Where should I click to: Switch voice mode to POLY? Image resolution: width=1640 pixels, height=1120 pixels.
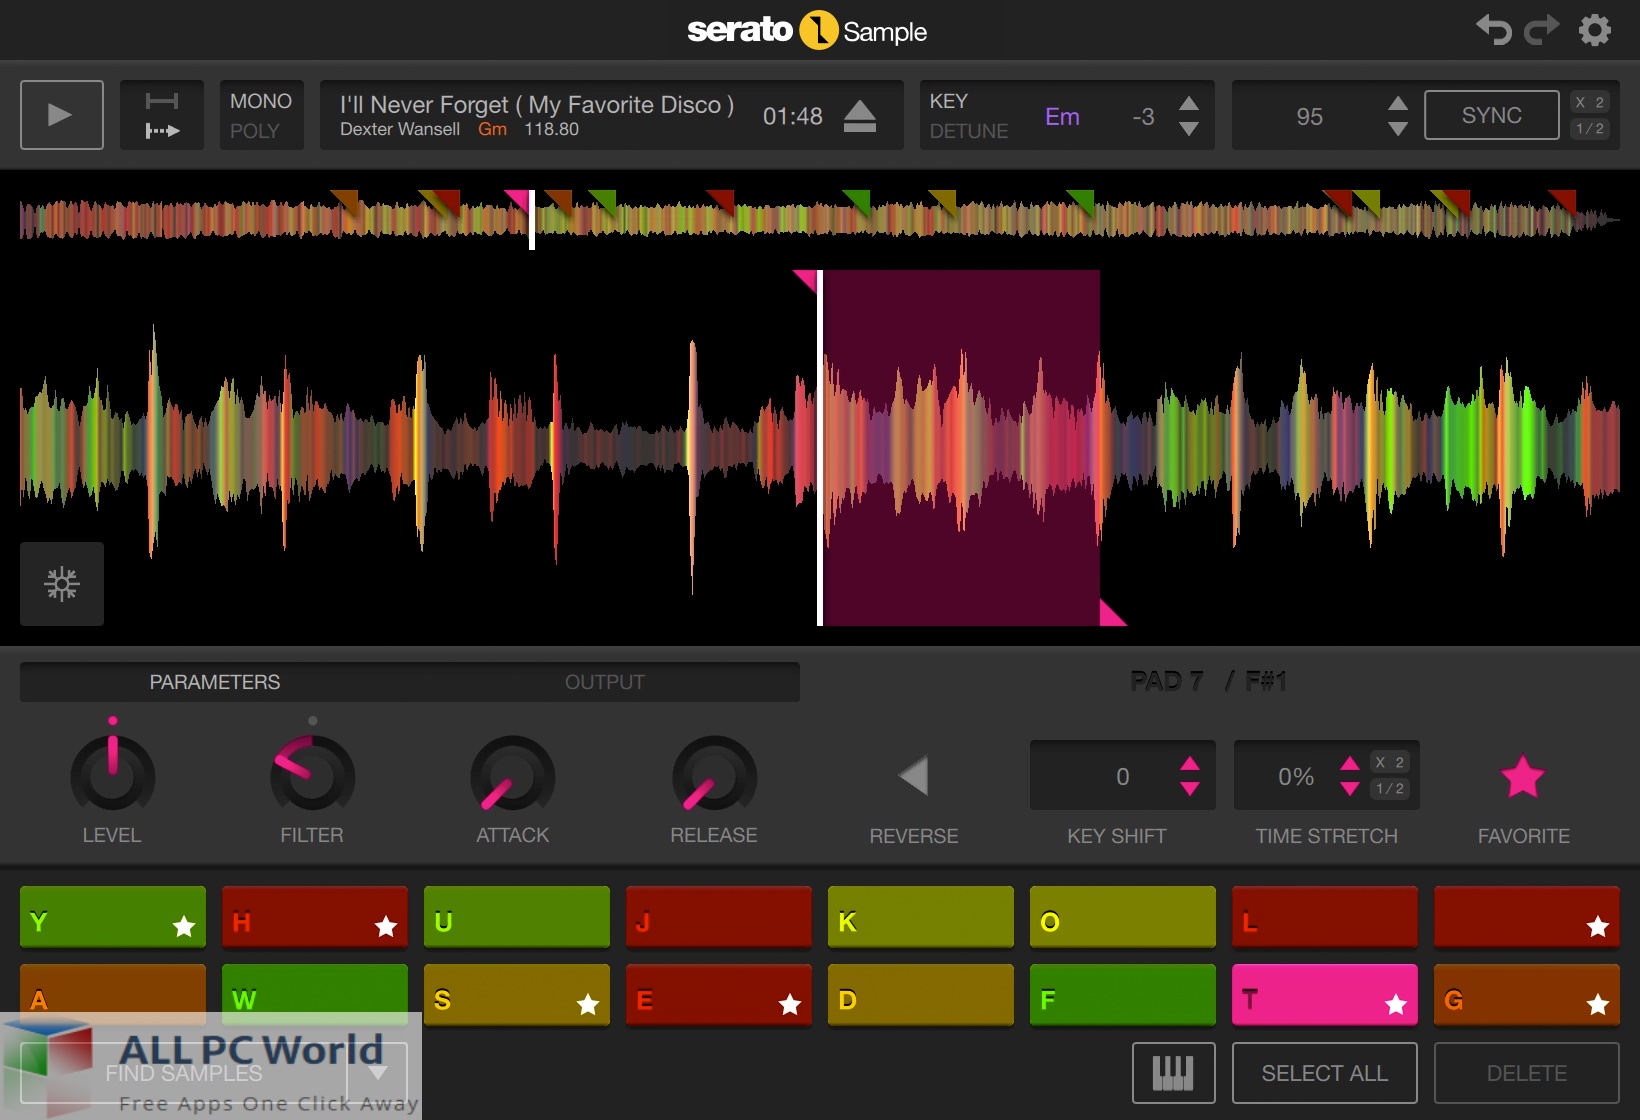pos(255,131)
